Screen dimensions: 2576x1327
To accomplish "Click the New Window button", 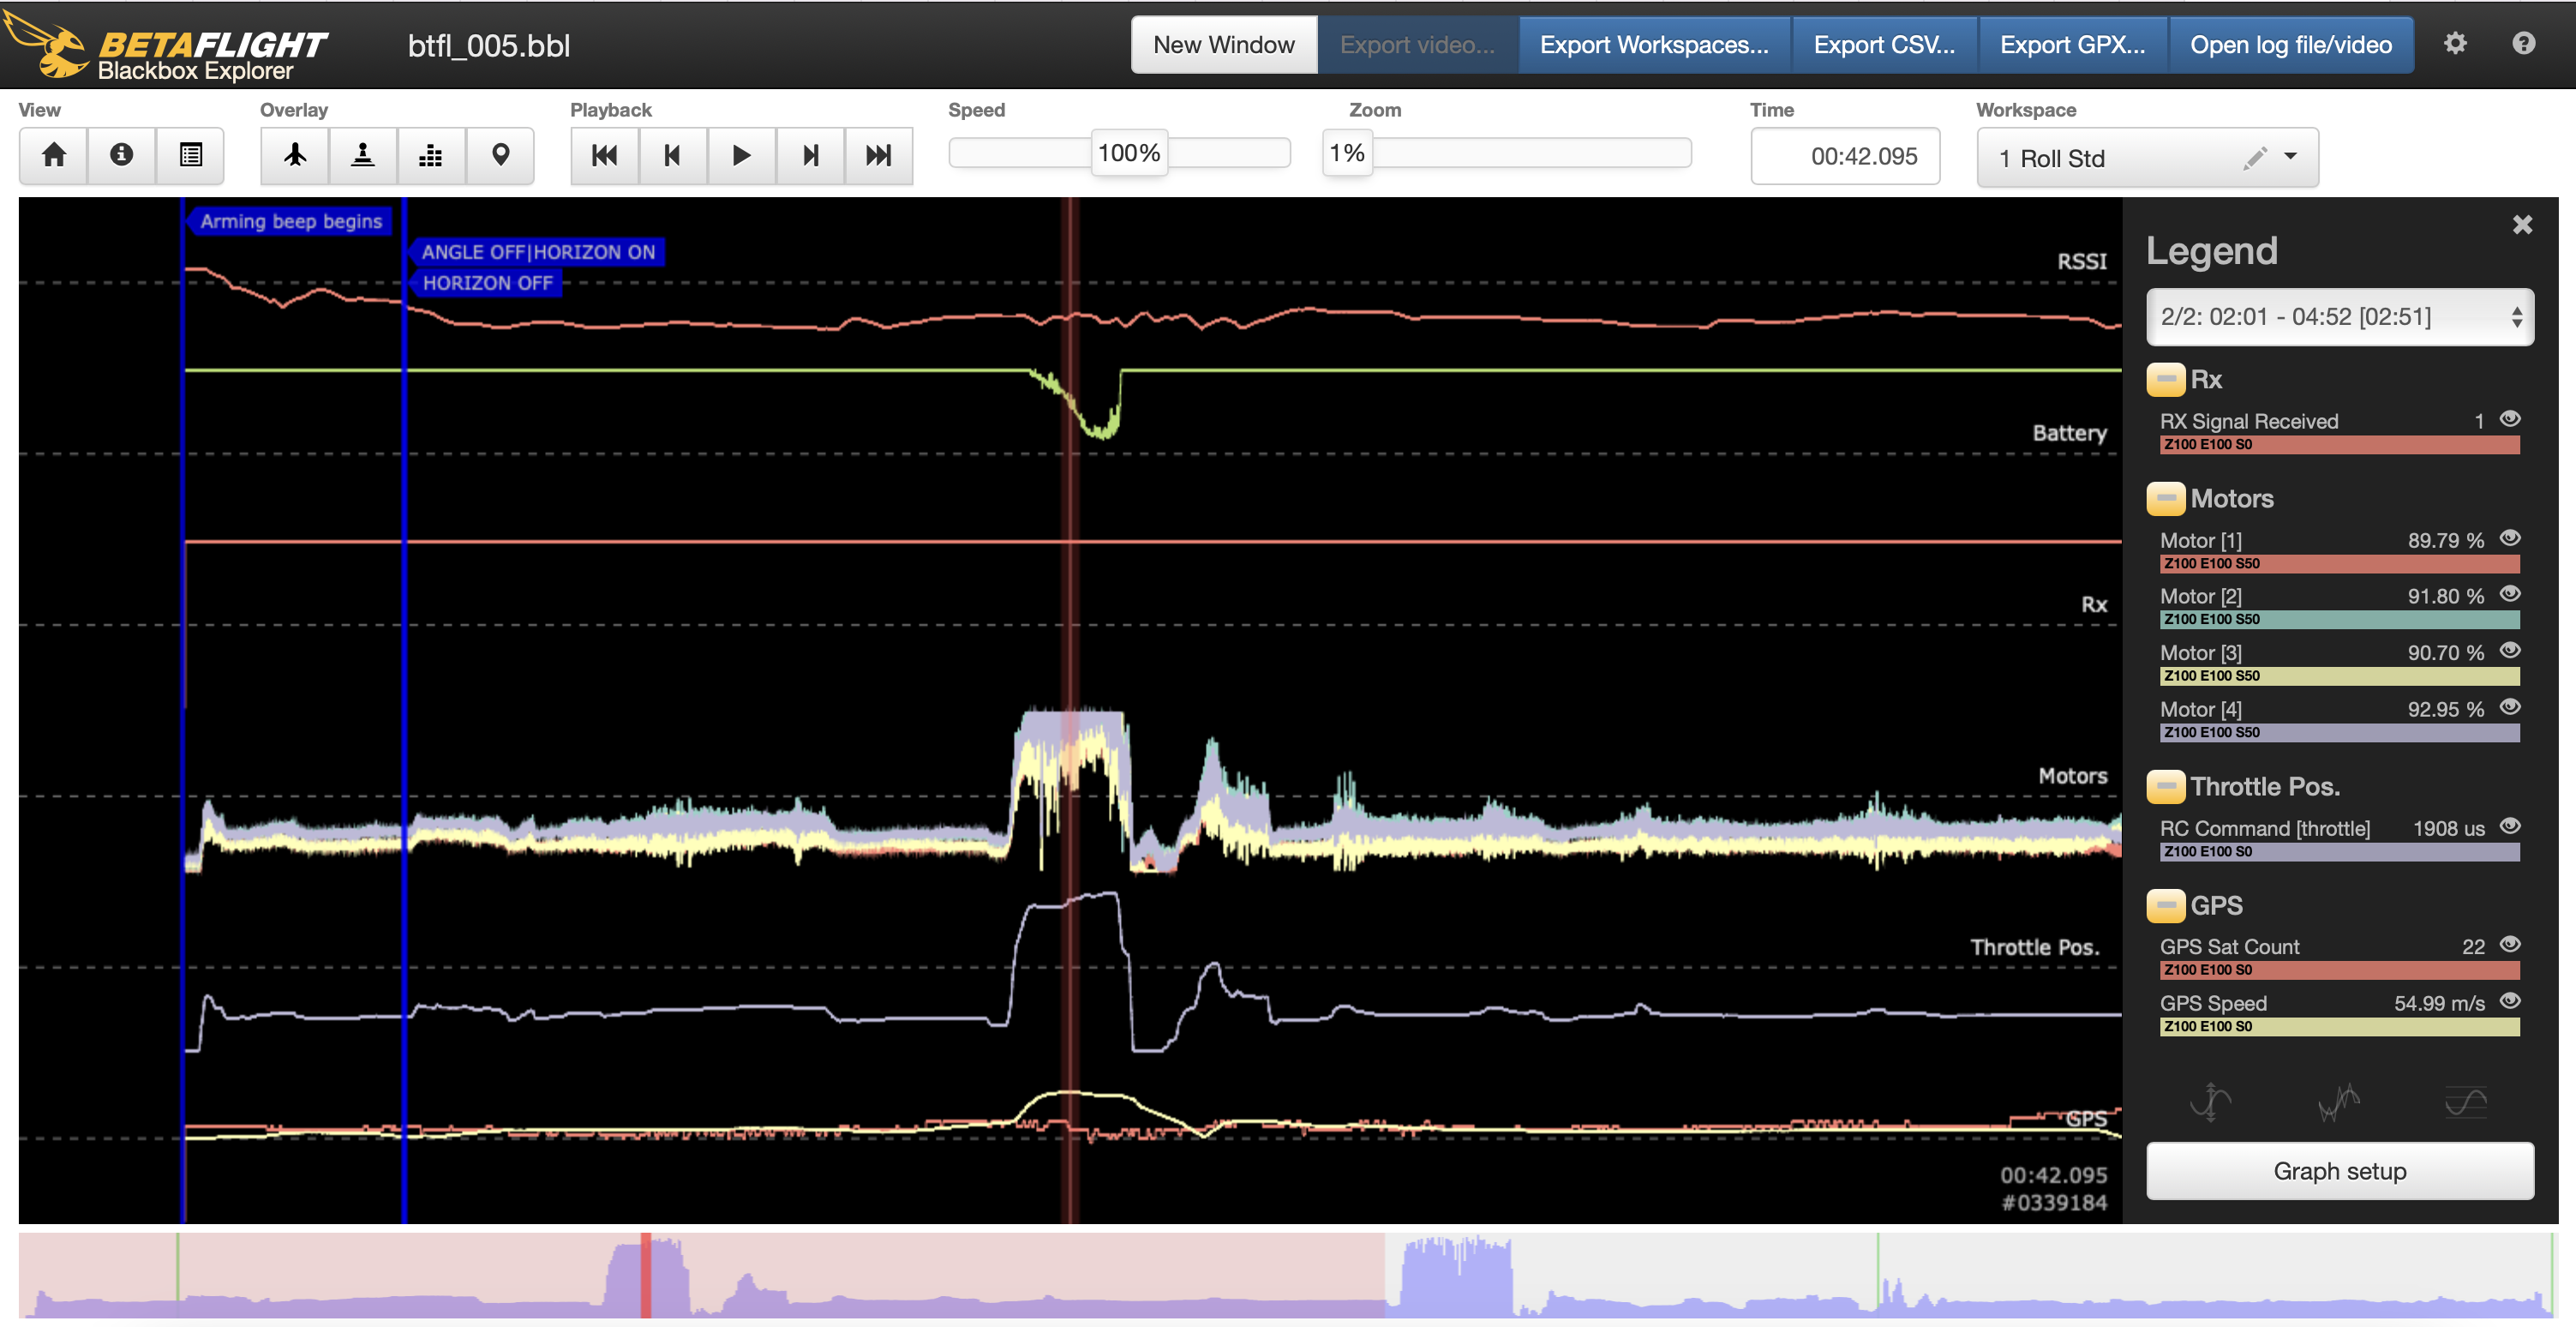I will (1223, 45).
